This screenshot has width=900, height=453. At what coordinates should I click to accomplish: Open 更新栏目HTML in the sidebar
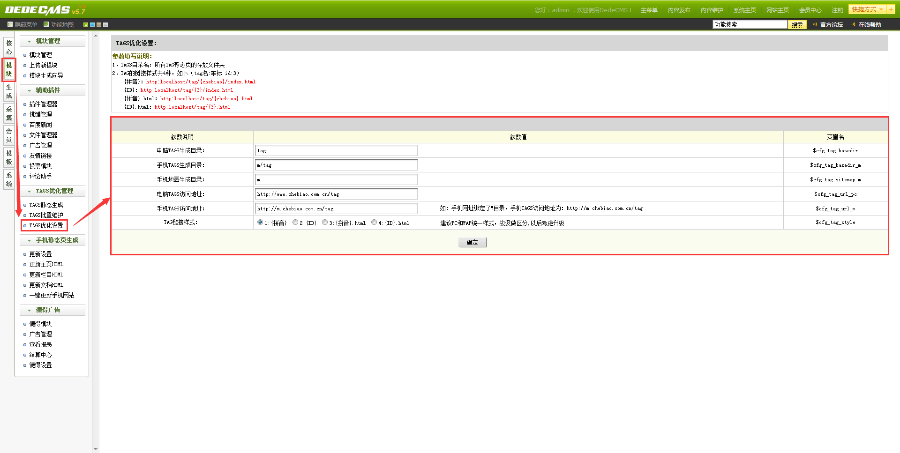click(46, 274)
